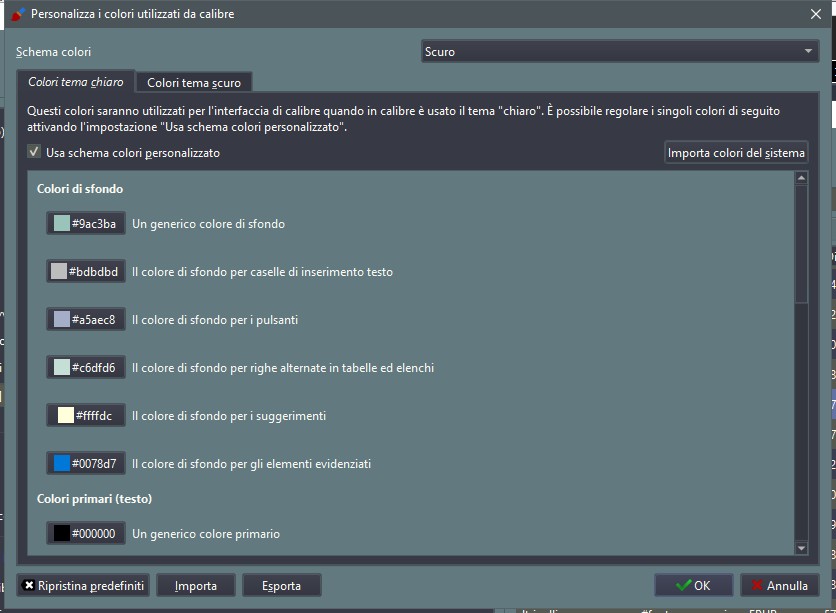Click the Ripristina predefiniti button
This screenshot has height=613, width=836.
[83, 585]
